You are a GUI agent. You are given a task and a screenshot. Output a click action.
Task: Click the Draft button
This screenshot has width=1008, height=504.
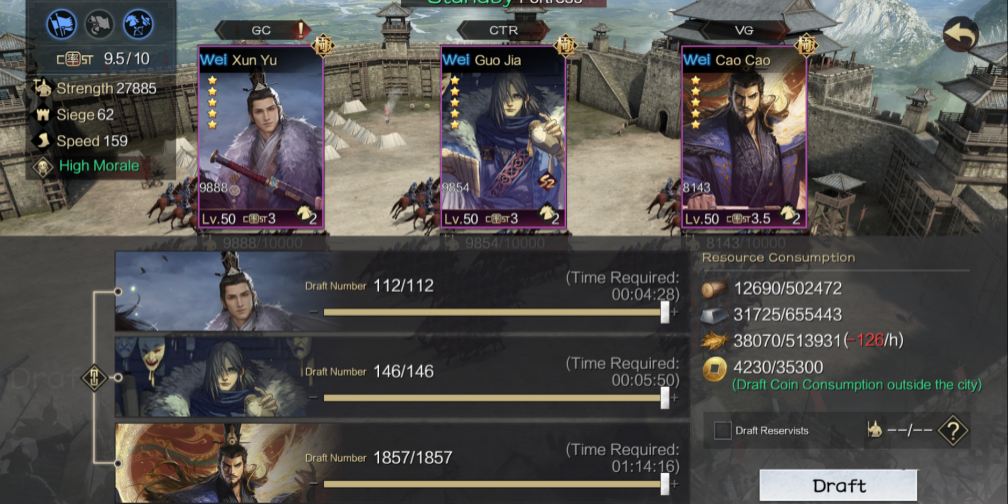coord(838,485)
